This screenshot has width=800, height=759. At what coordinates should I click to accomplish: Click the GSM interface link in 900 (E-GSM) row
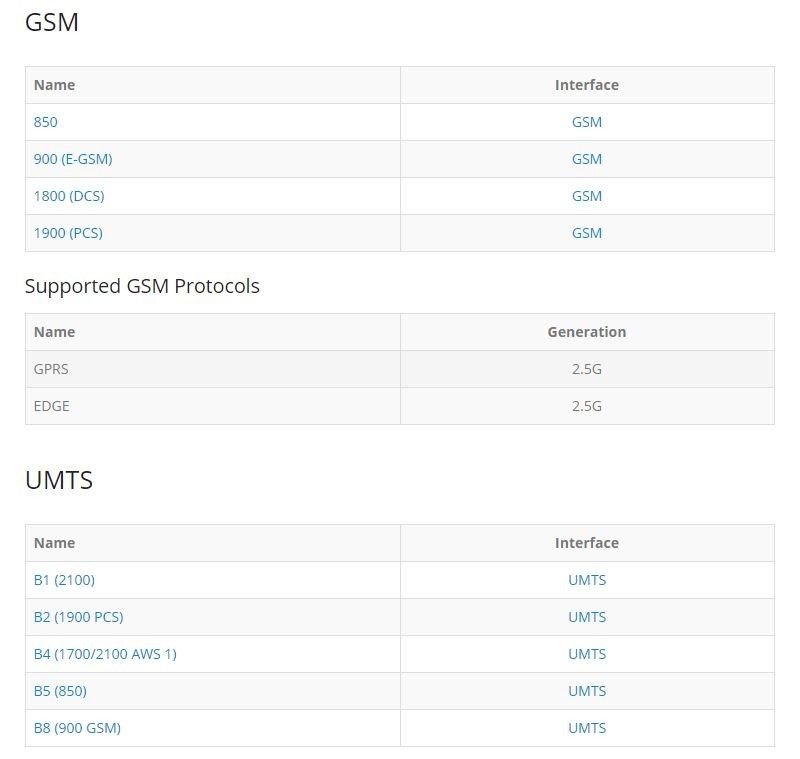[x=587, y=159]
